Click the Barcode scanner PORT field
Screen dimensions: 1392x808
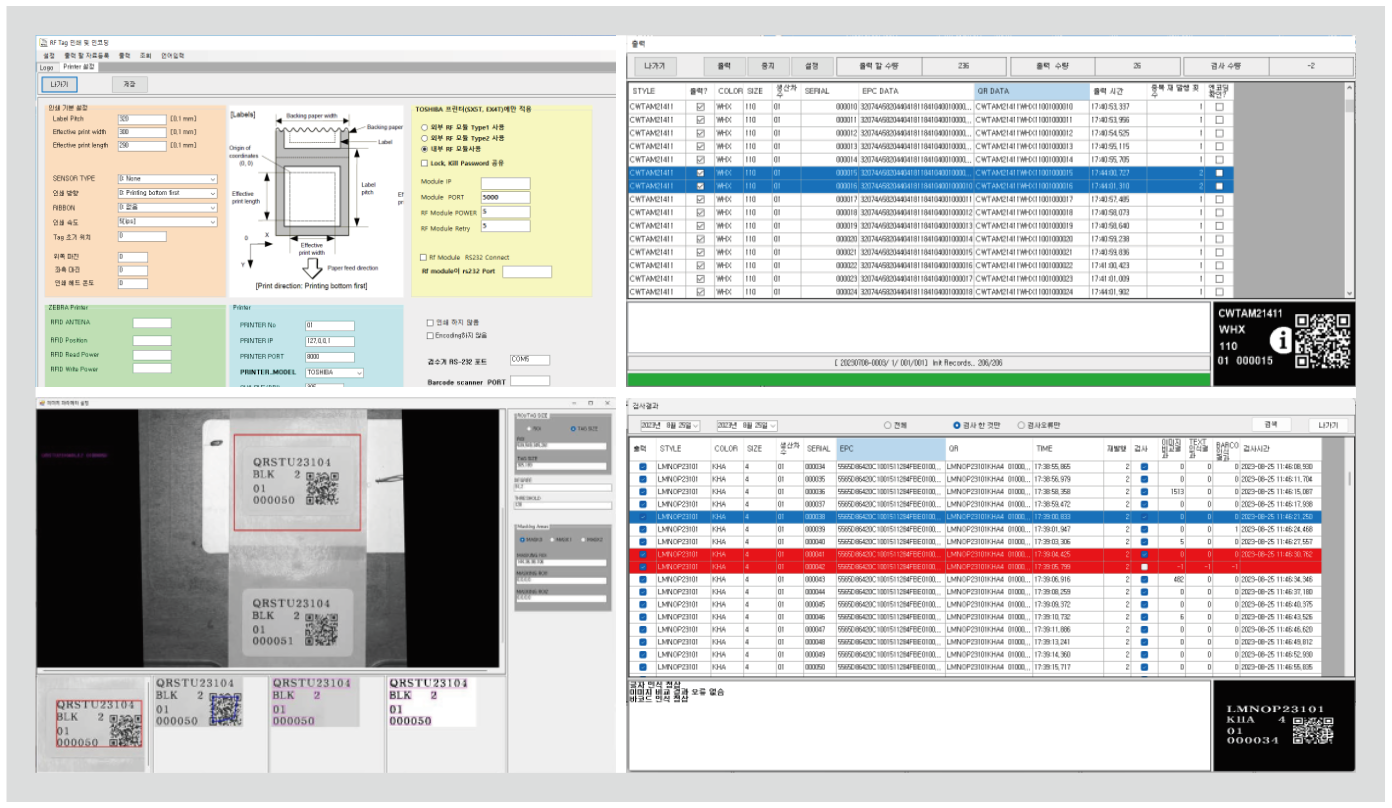tap(529, 381)
